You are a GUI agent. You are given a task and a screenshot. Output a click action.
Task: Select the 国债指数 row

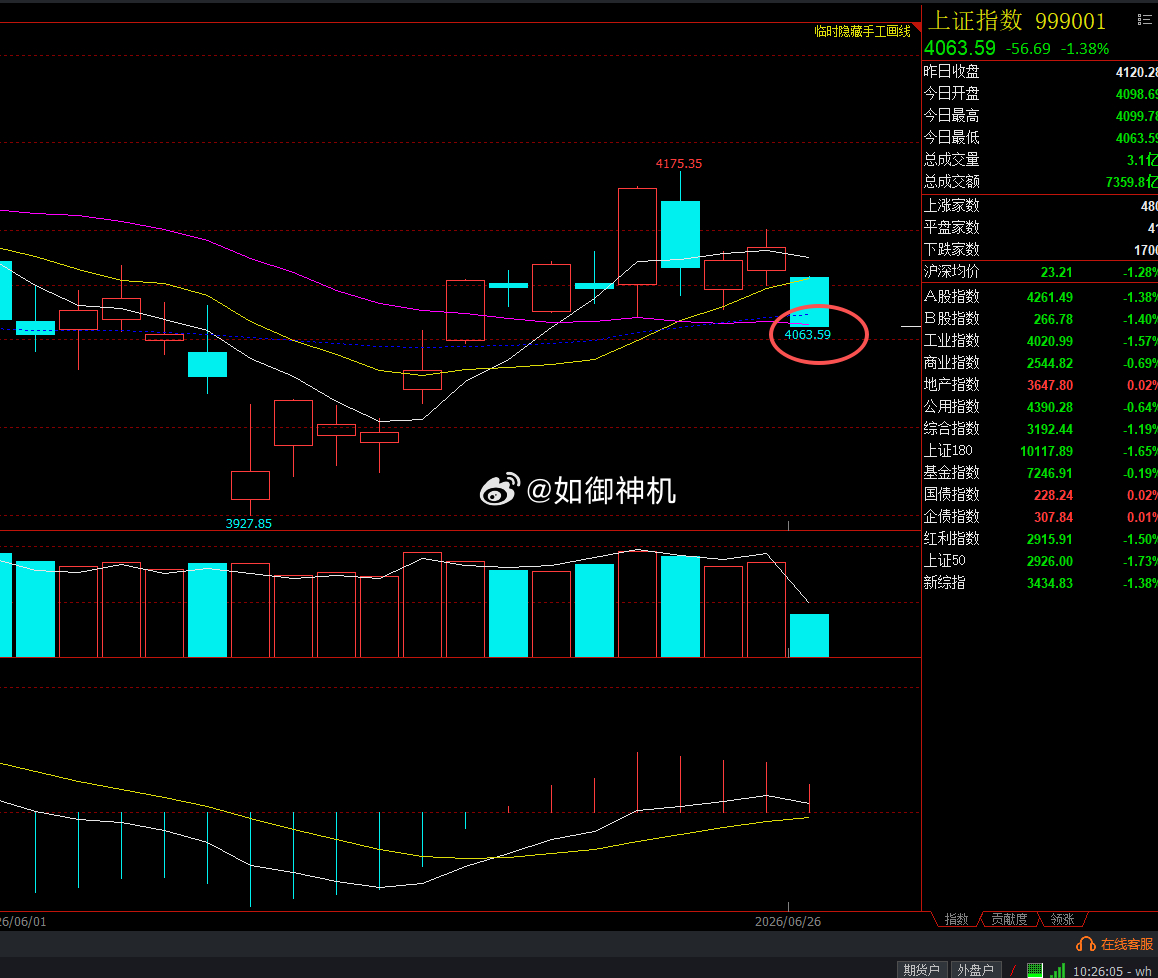(1040, 495)
